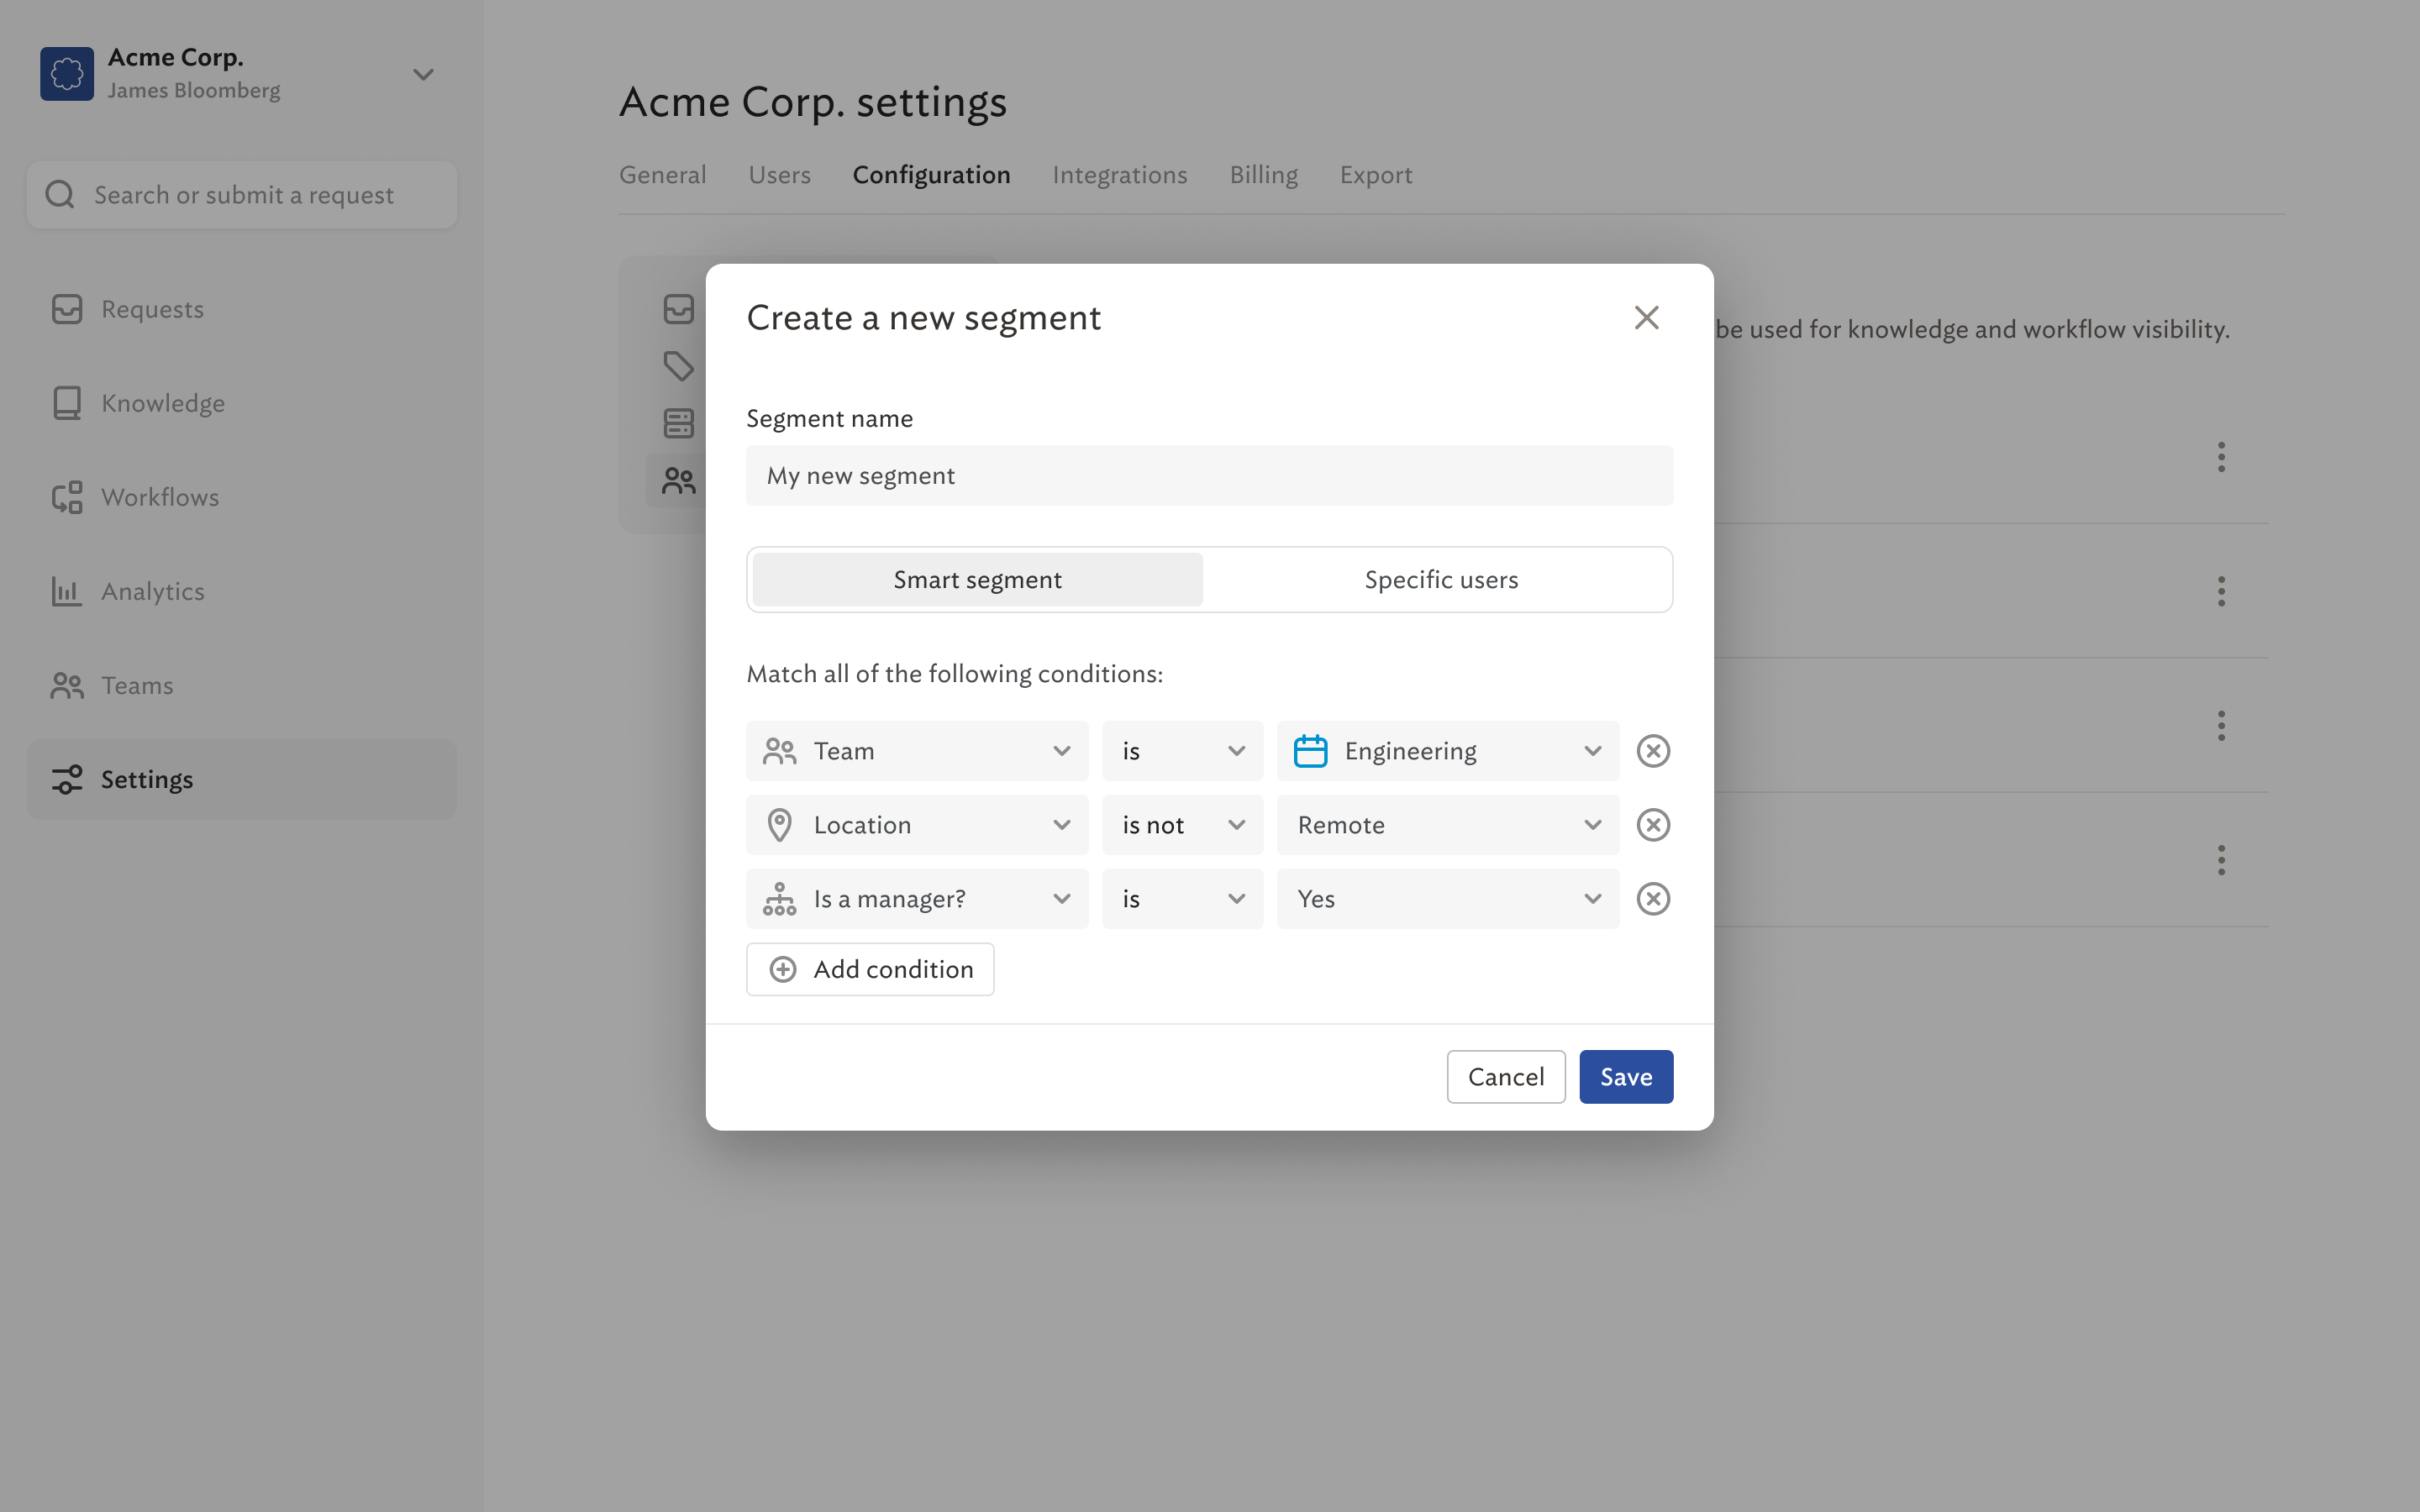
Task: Remove the Location condition row
Action: (x=1653, y=825)
